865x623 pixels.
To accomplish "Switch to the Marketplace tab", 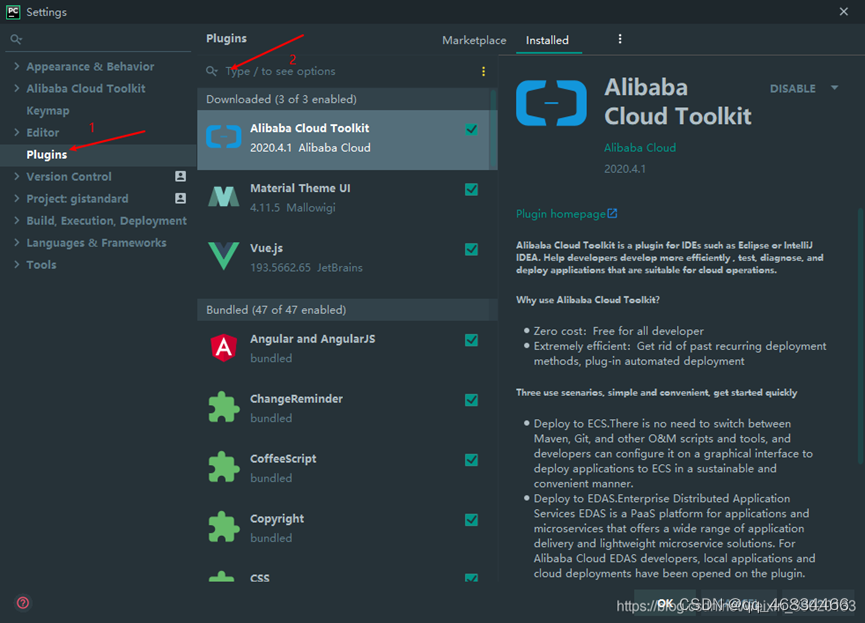I will 474,40.
